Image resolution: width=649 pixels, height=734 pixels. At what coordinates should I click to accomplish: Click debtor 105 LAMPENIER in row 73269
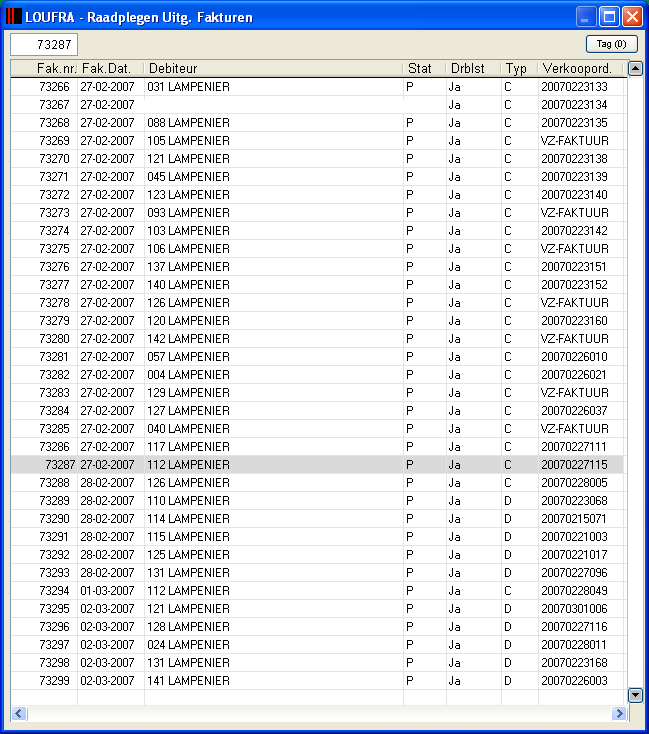(188, 141)
